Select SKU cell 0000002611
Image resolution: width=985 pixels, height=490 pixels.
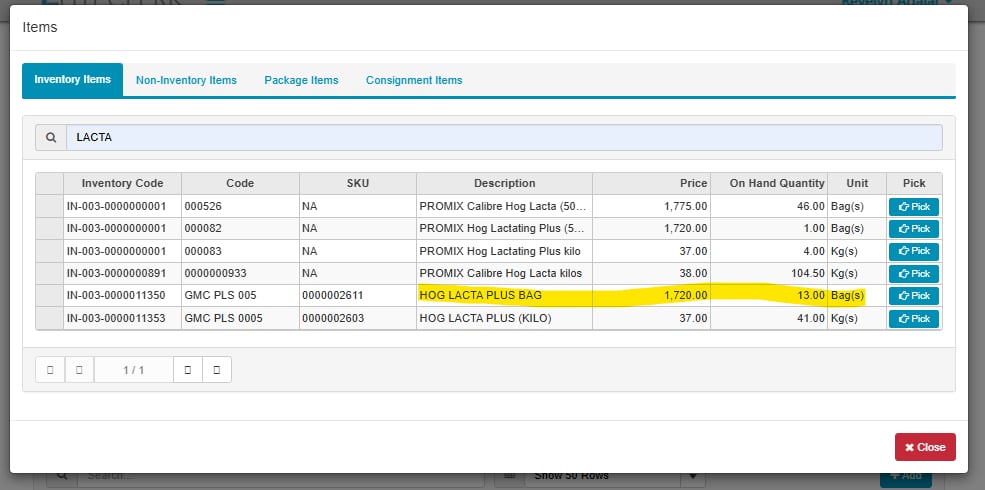click(357, 296)
